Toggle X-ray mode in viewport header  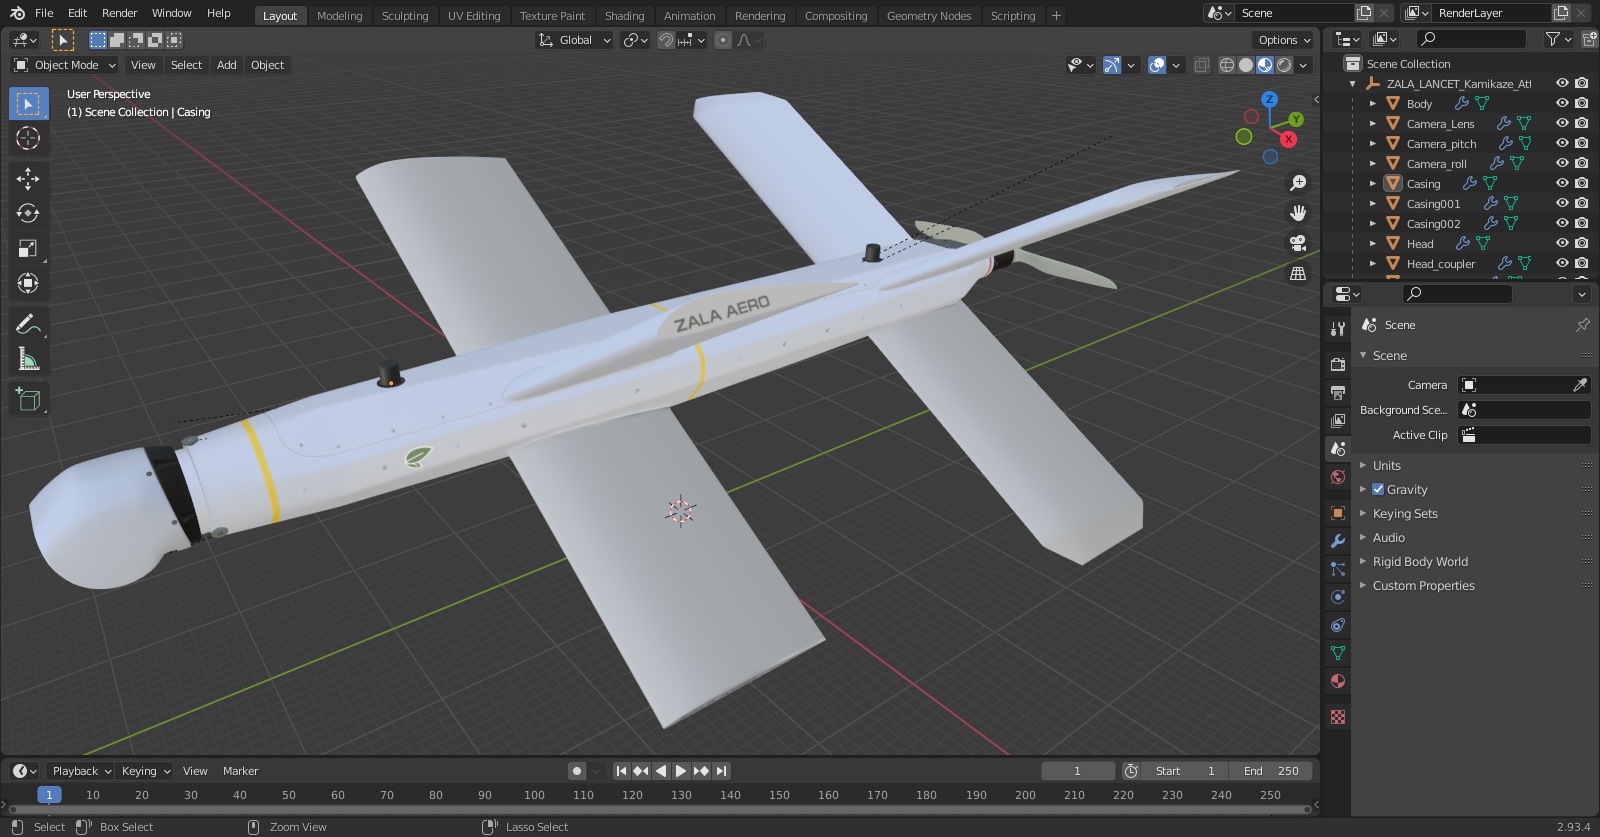point(1201,65)
